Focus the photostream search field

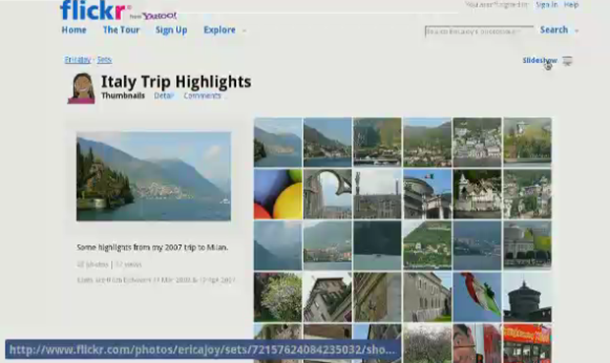(x=479, y=31)
